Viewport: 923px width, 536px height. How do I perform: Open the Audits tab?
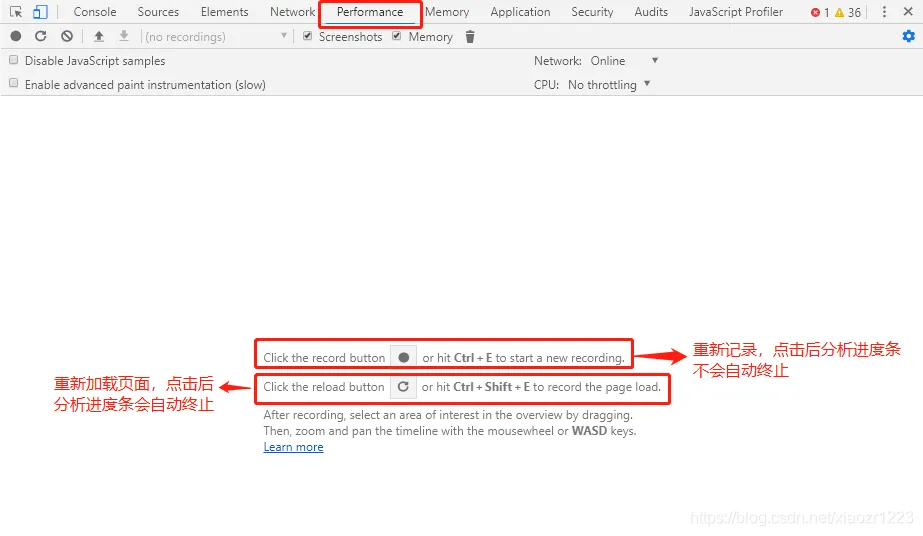(651, 12)
